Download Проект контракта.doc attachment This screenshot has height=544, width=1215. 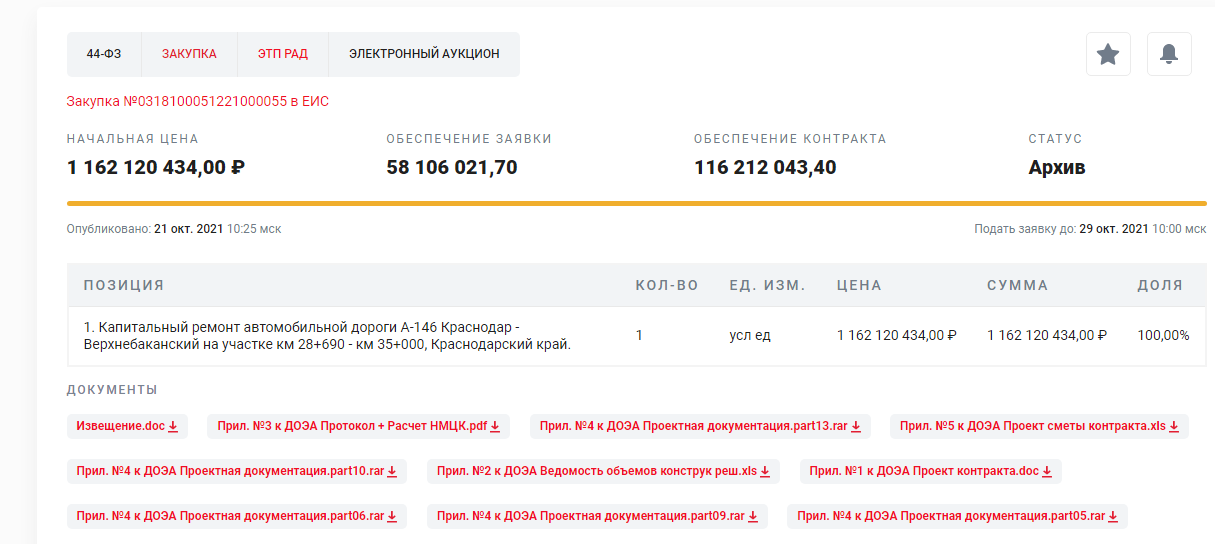point(930,471)
